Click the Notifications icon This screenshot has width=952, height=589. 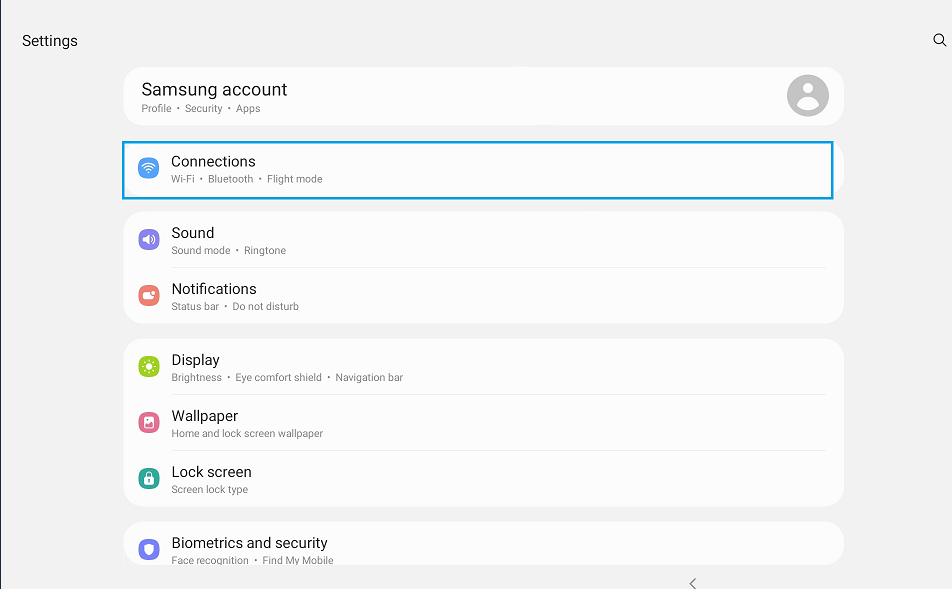(x=148, y=296)
